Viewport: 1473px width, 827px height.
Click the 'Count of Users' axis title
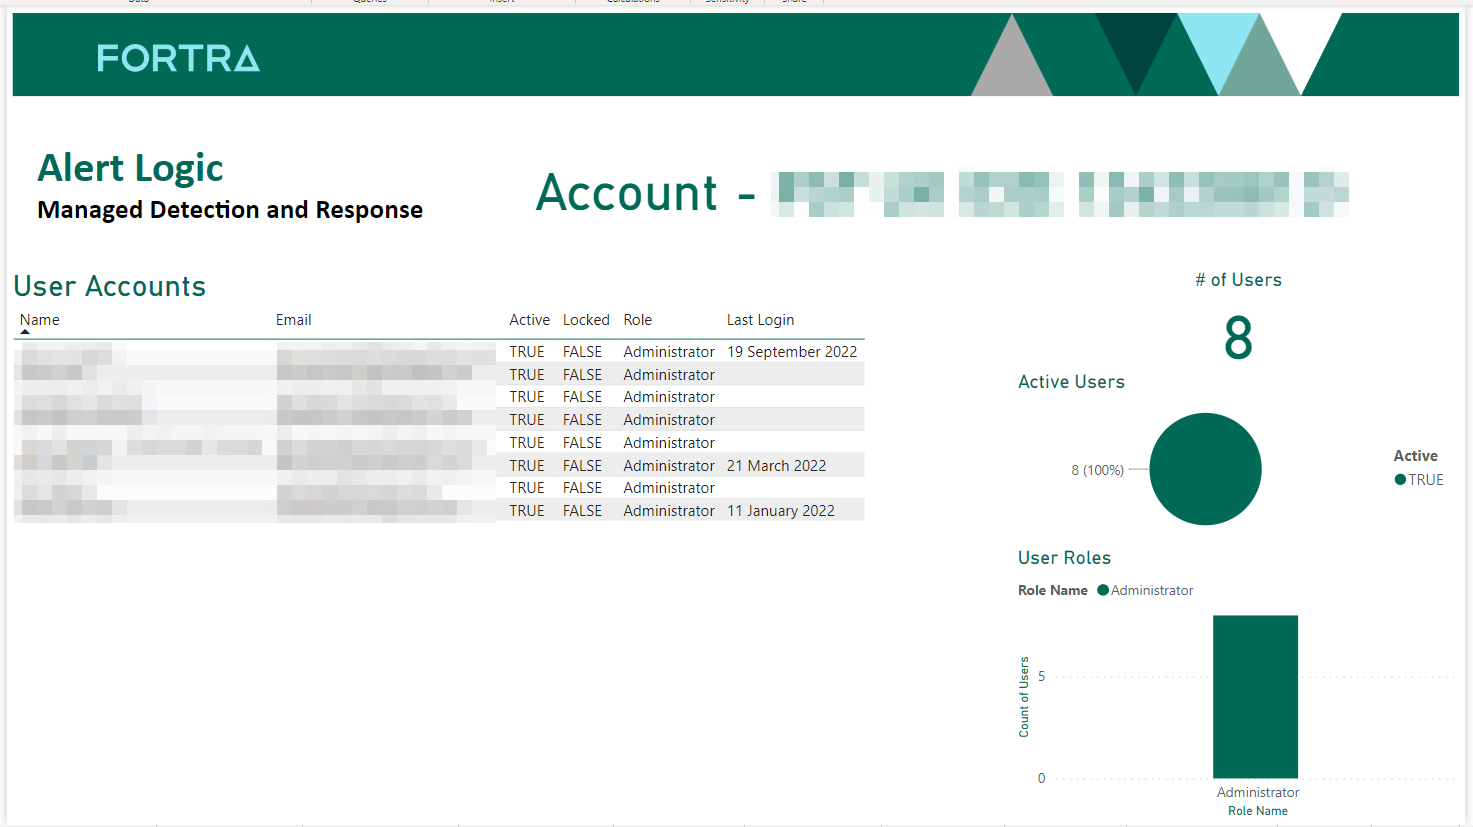pos(1024,697)
